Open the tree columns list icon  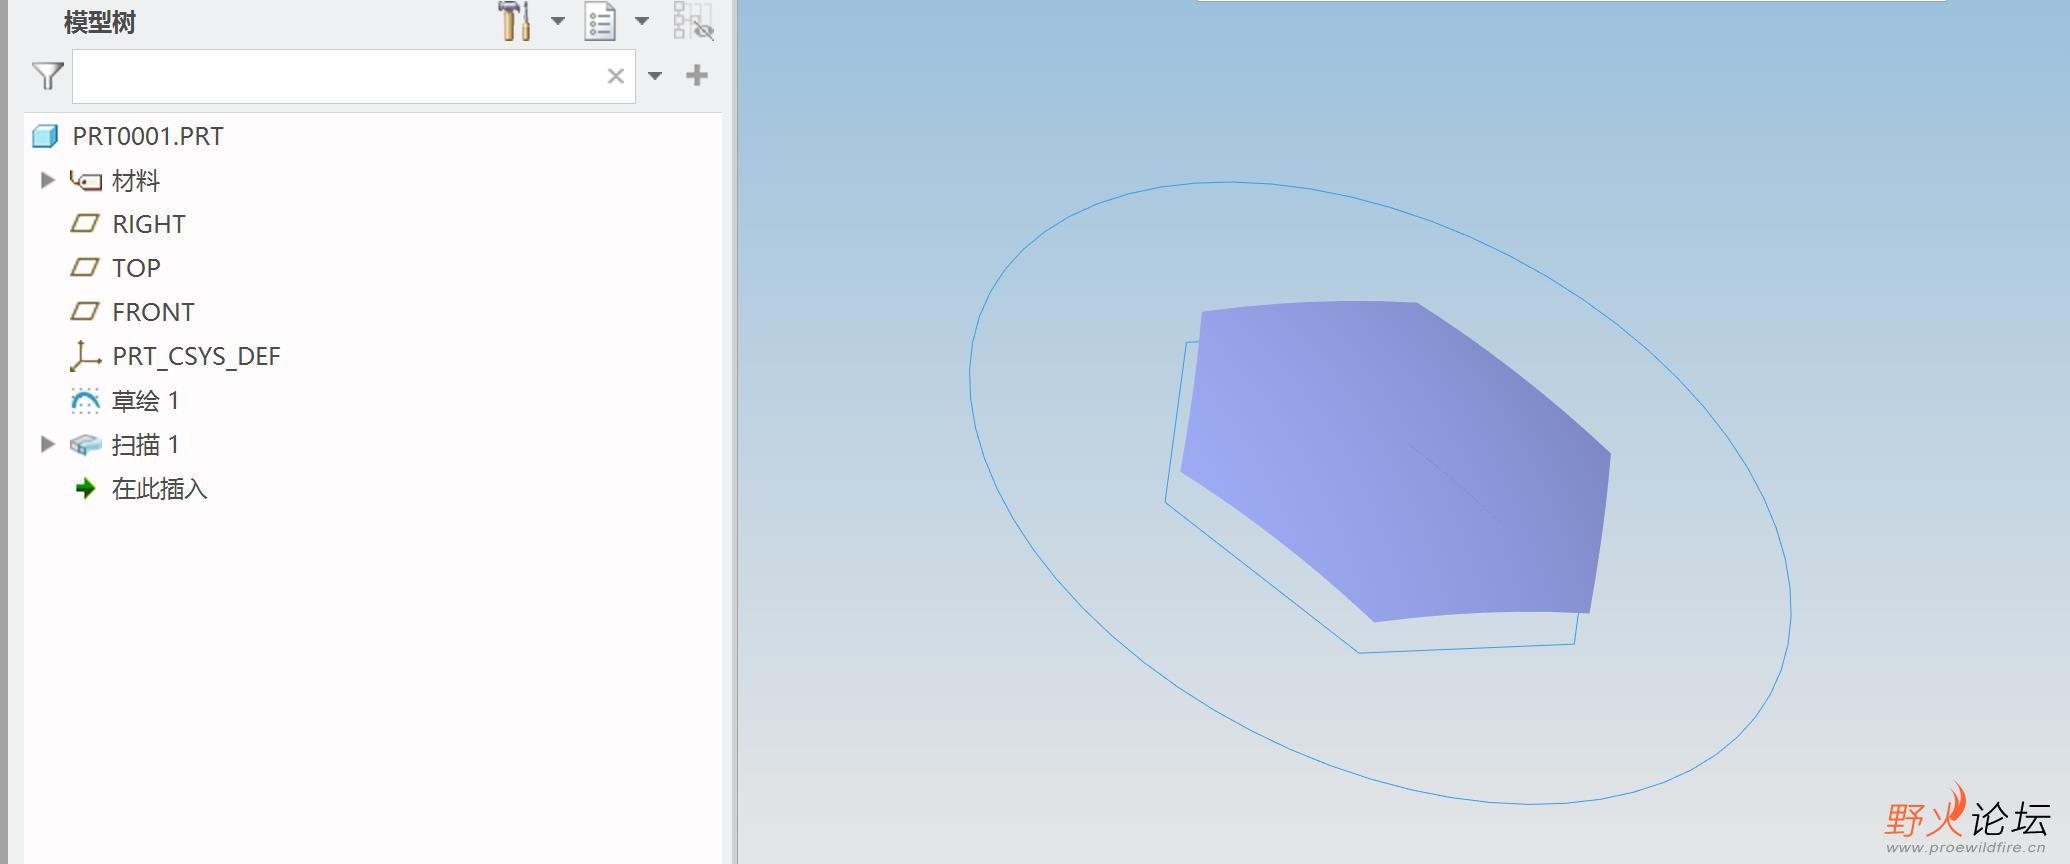tap(600, 21)
